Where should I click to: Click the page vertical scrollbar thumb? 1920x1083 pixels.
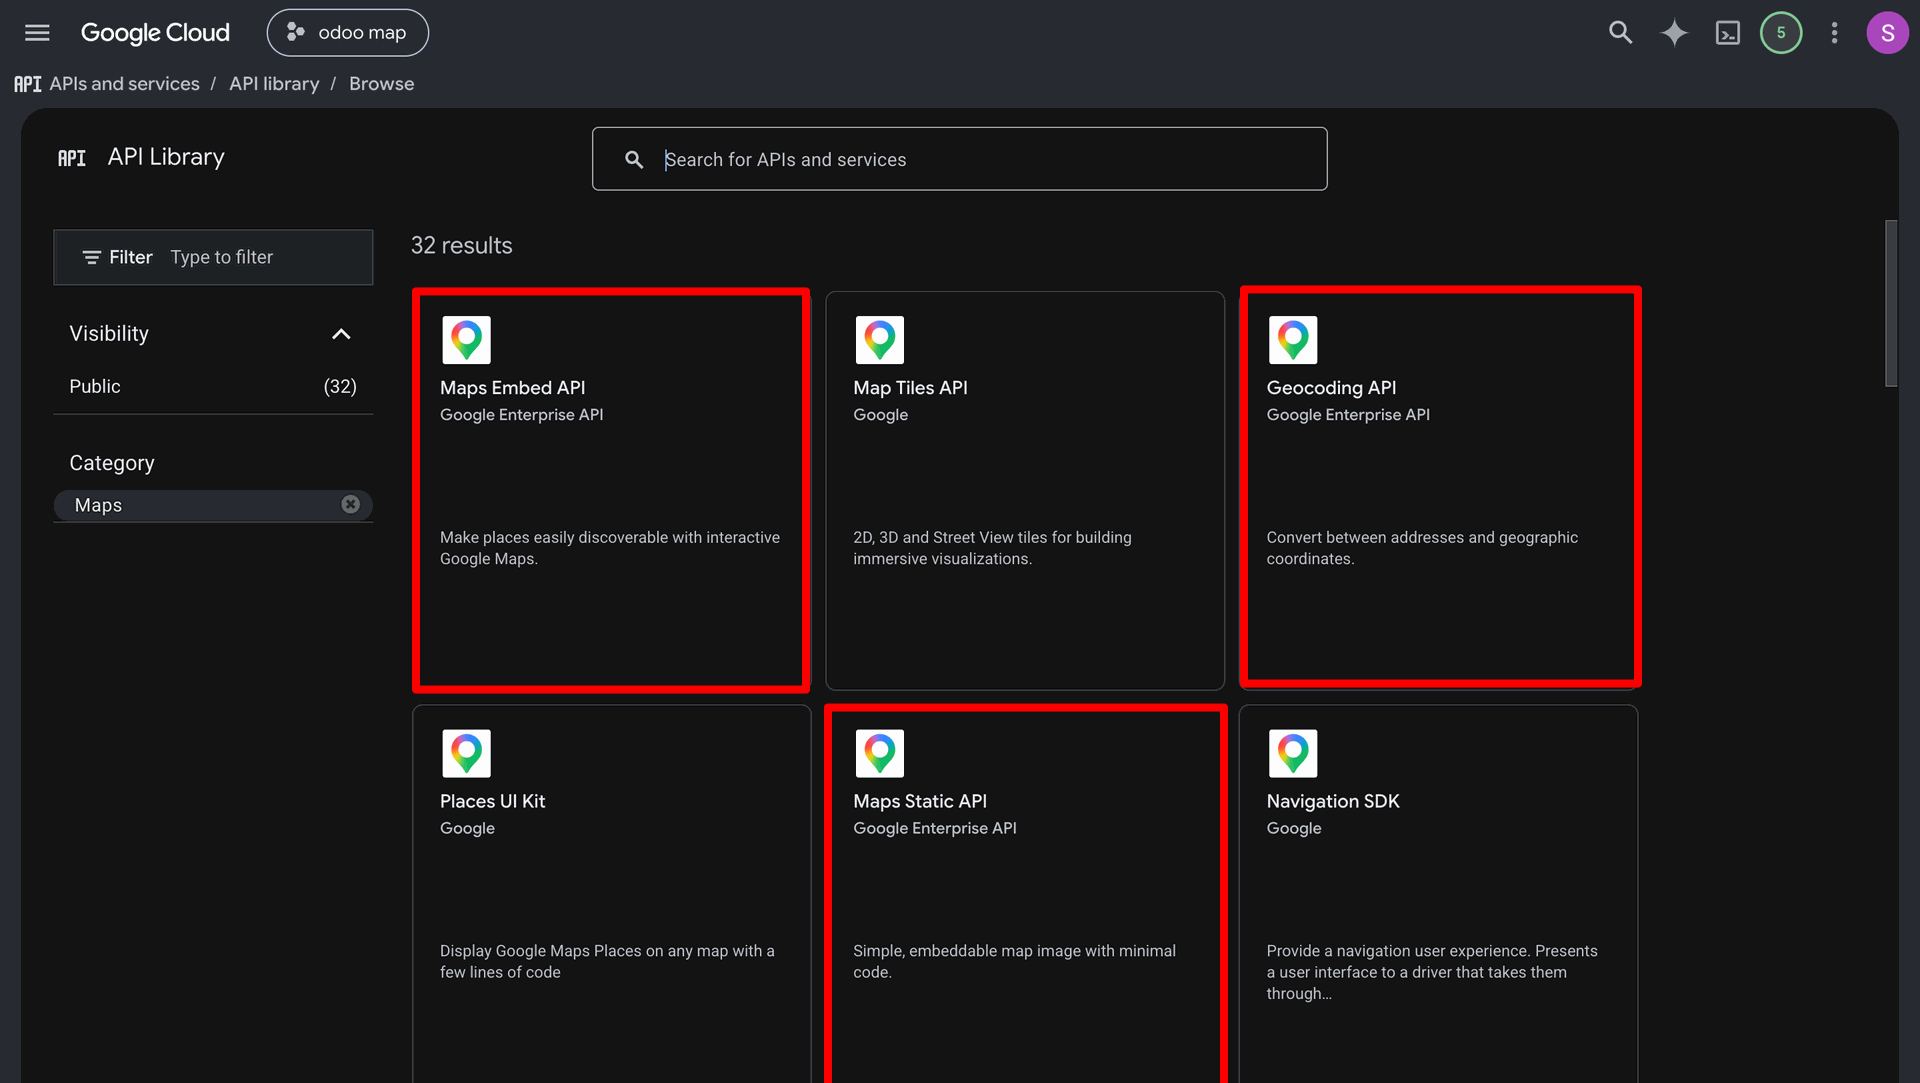tap(1890, 303)
